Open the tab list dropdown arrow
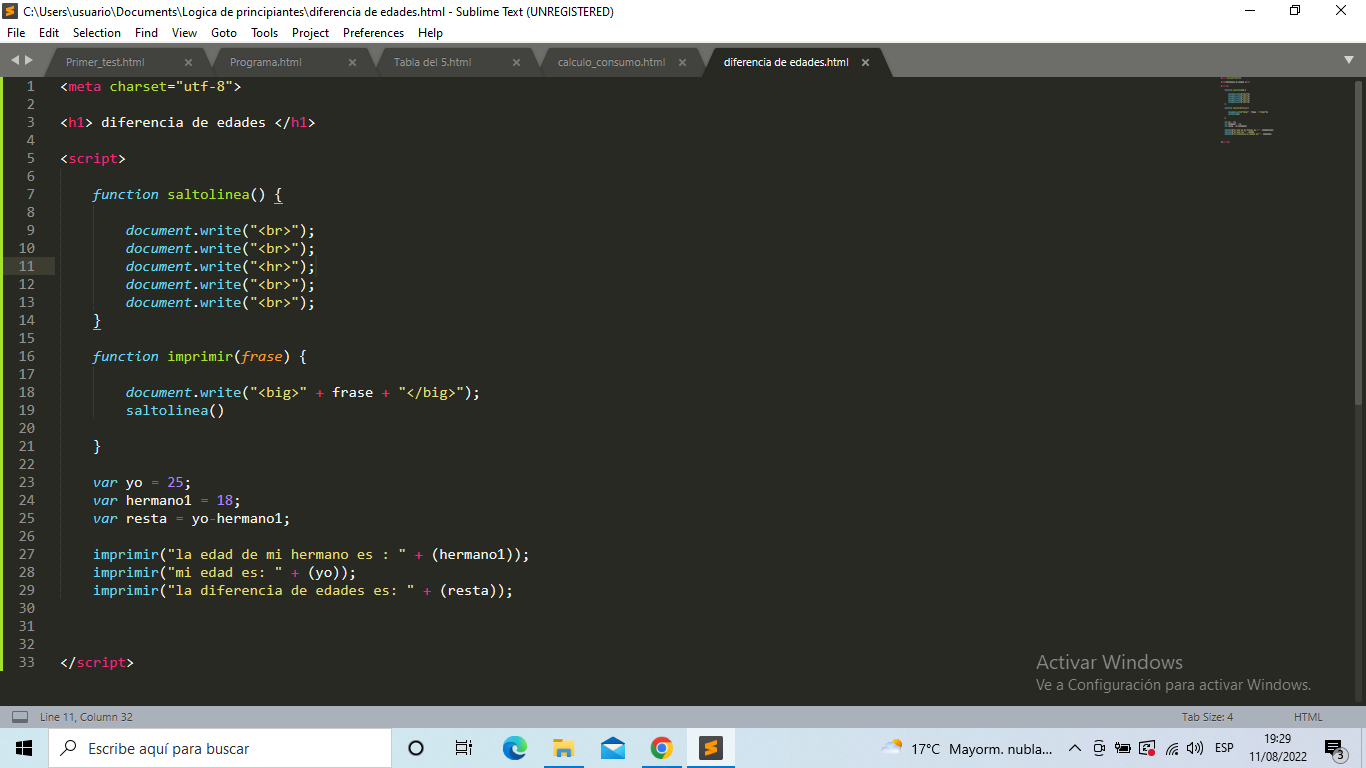The width and height of the screenshot is (1366, 768). [x=1349, y=61]
